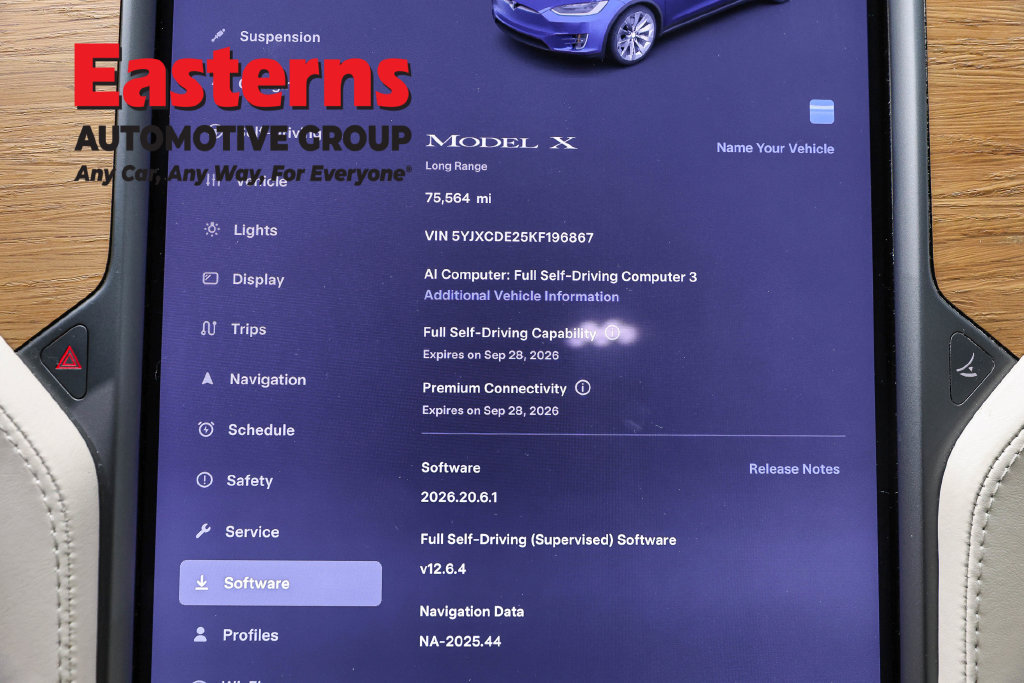Image resolution: width=1024 pixels, height=683 pixels.
Task: Click the Schedule clock icon
Action: click(206, 429)
